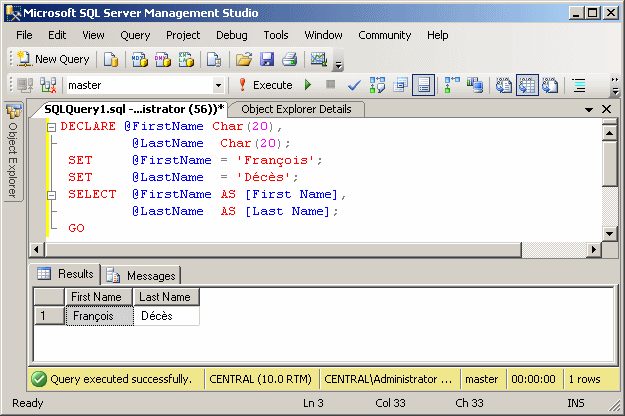
Task: Open an Analysis Services MDX Query
Action: pos(140,59)
